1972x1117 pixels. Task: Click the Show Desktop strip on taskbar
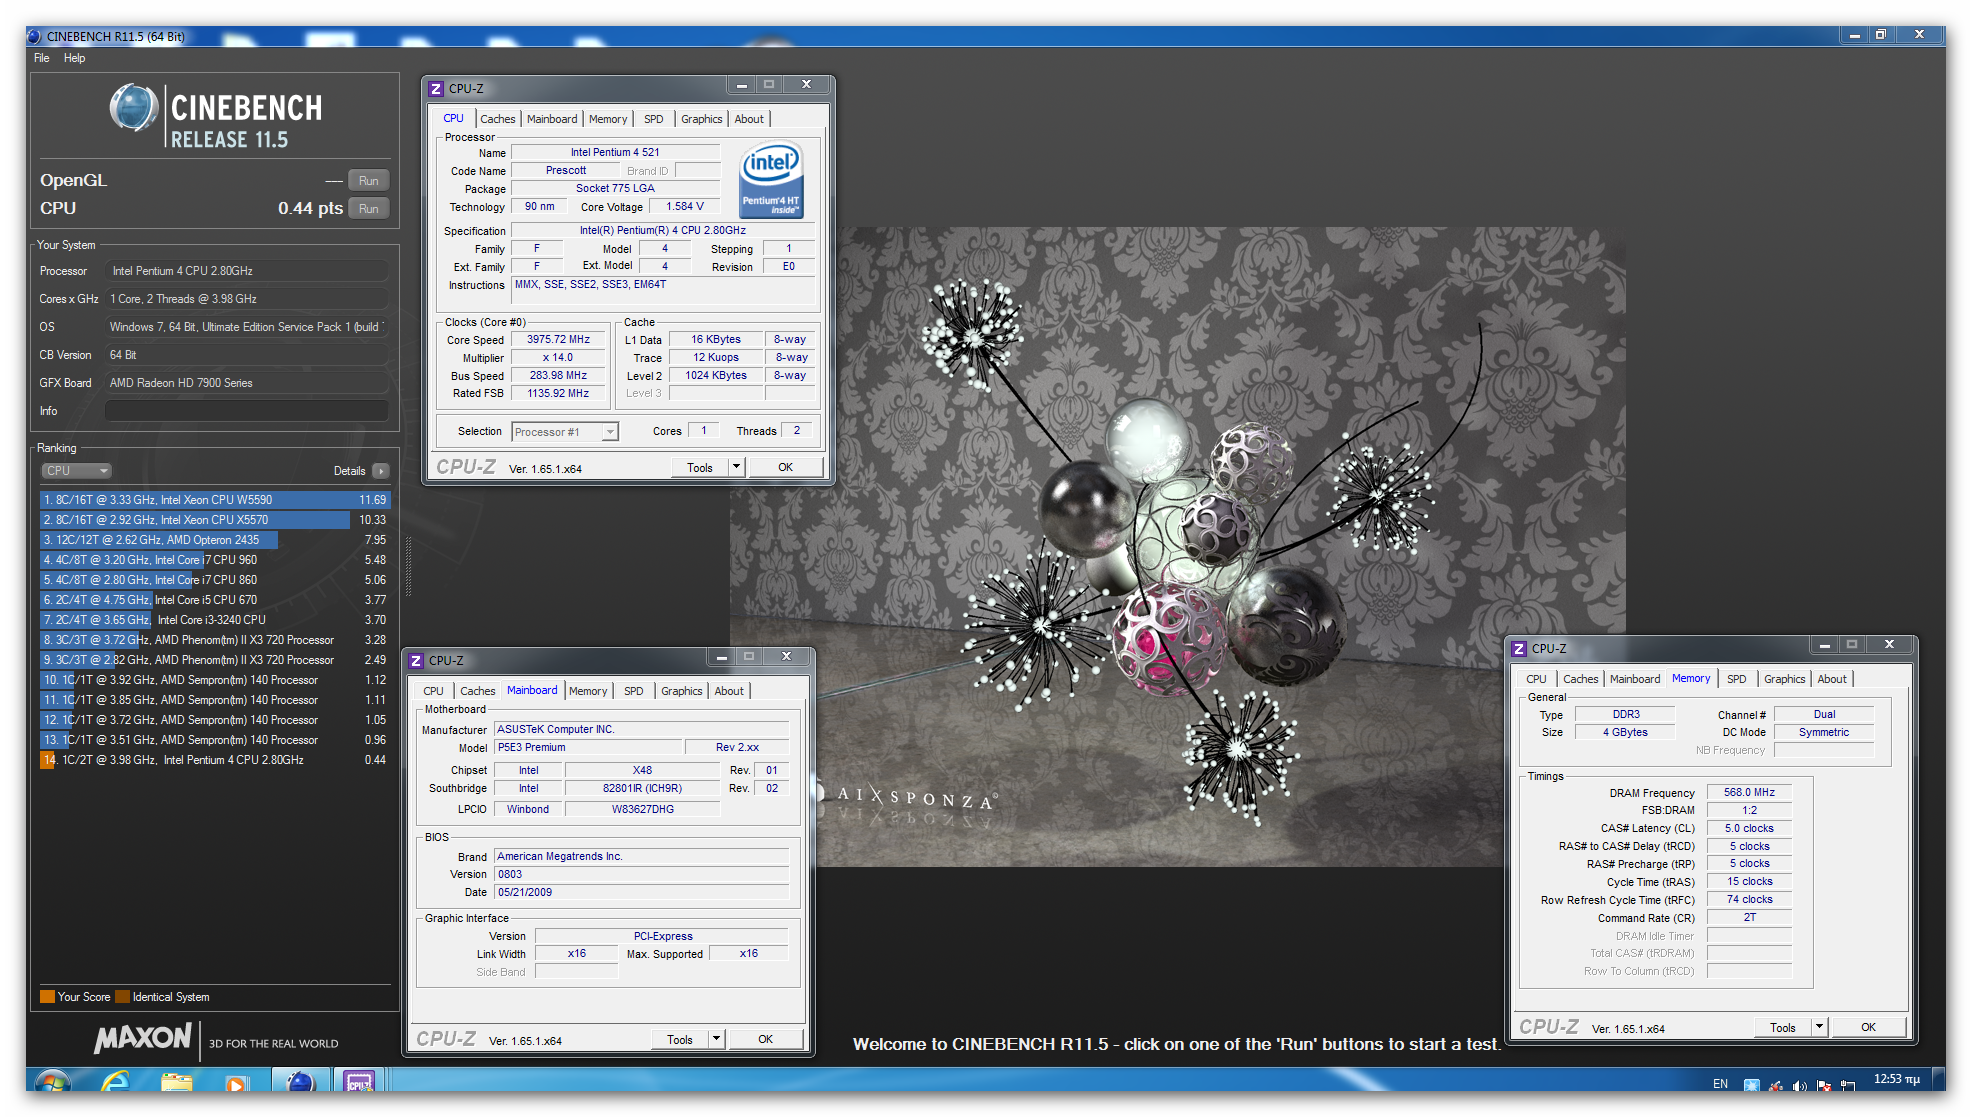tap(1939, 1081)
